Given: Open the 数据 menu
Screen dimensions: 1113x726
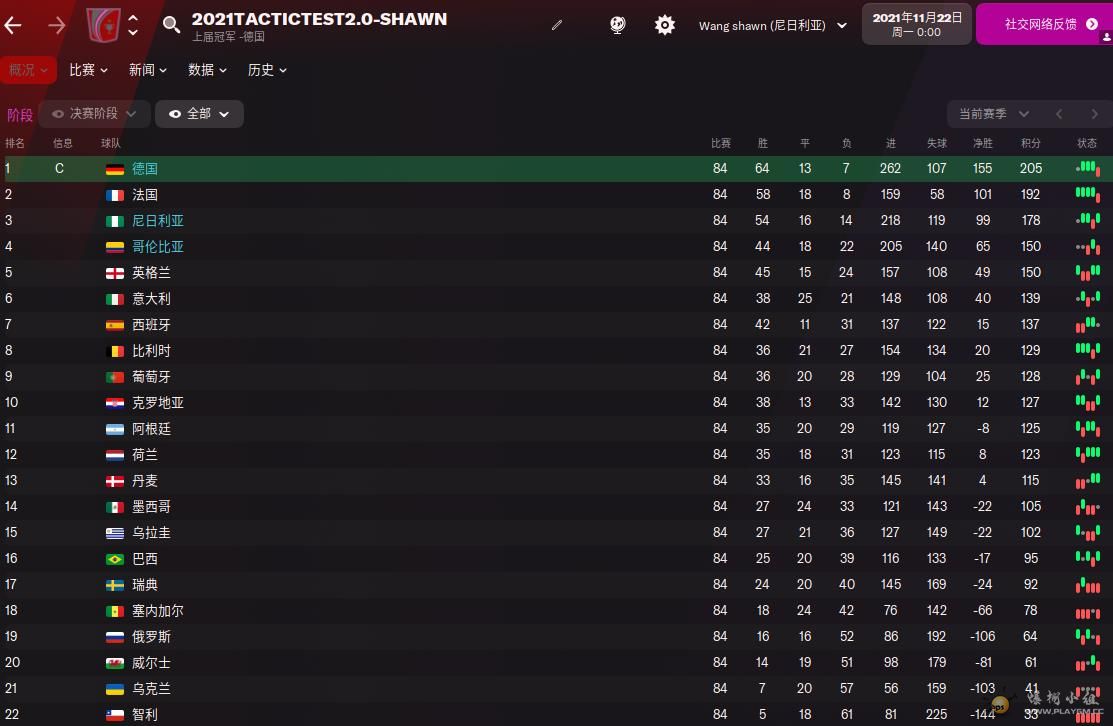Looking at the screenshot, I should click(x=207, y=70).
